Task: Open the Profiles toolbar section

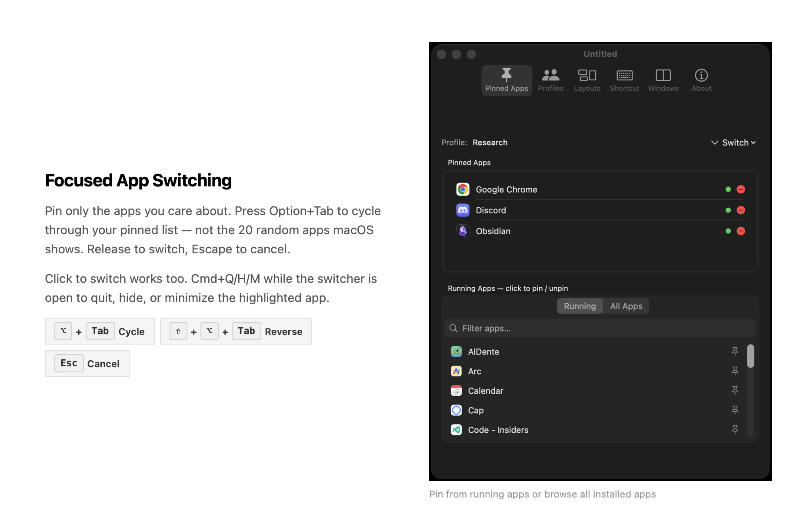Action: (x=550, y=80)
